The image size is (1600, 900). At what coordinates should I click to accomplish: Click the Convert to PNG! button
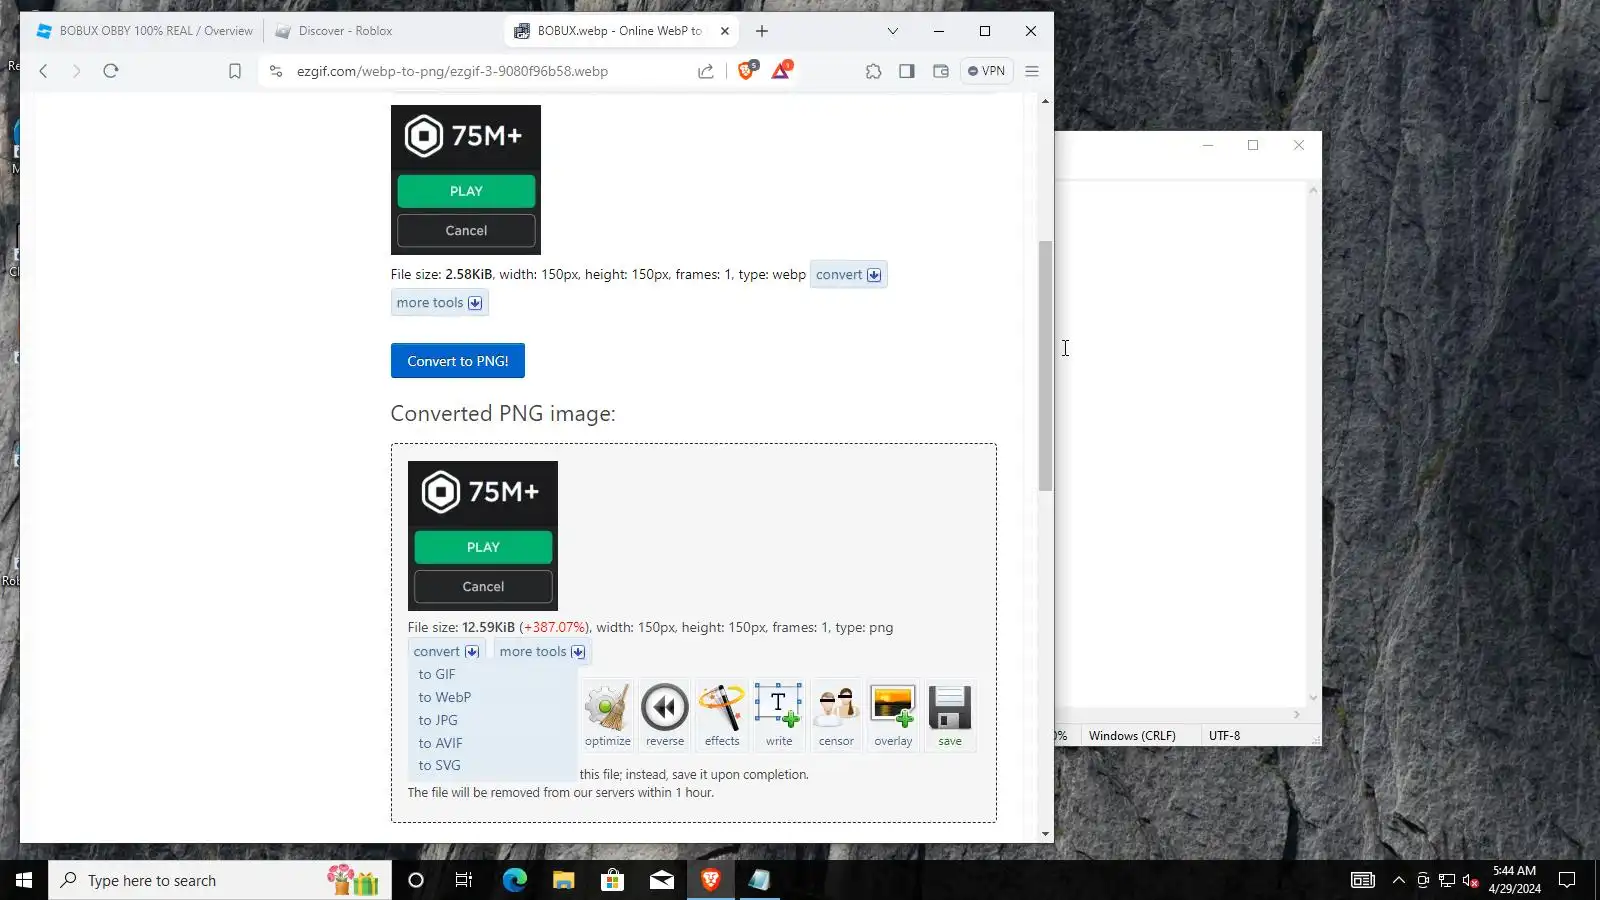[458, 361]
